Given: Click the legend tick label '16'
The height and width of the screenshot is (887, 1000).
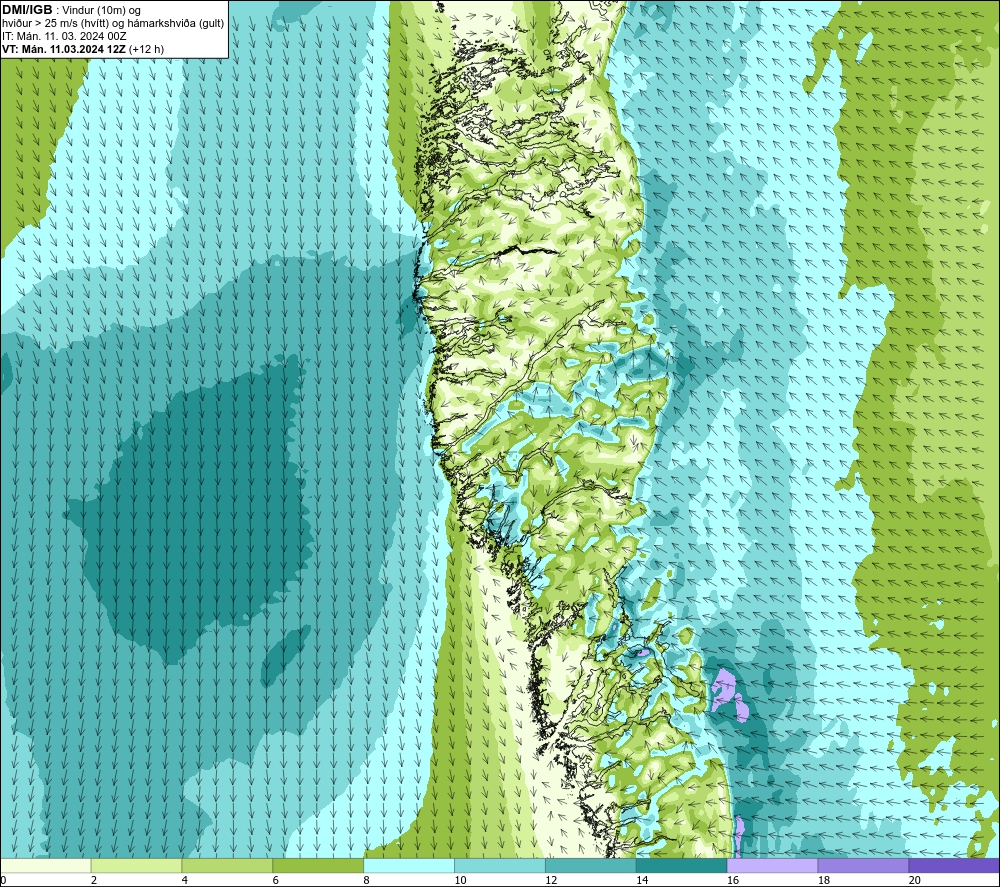Looking at the screenshot, I should [733, 880].
